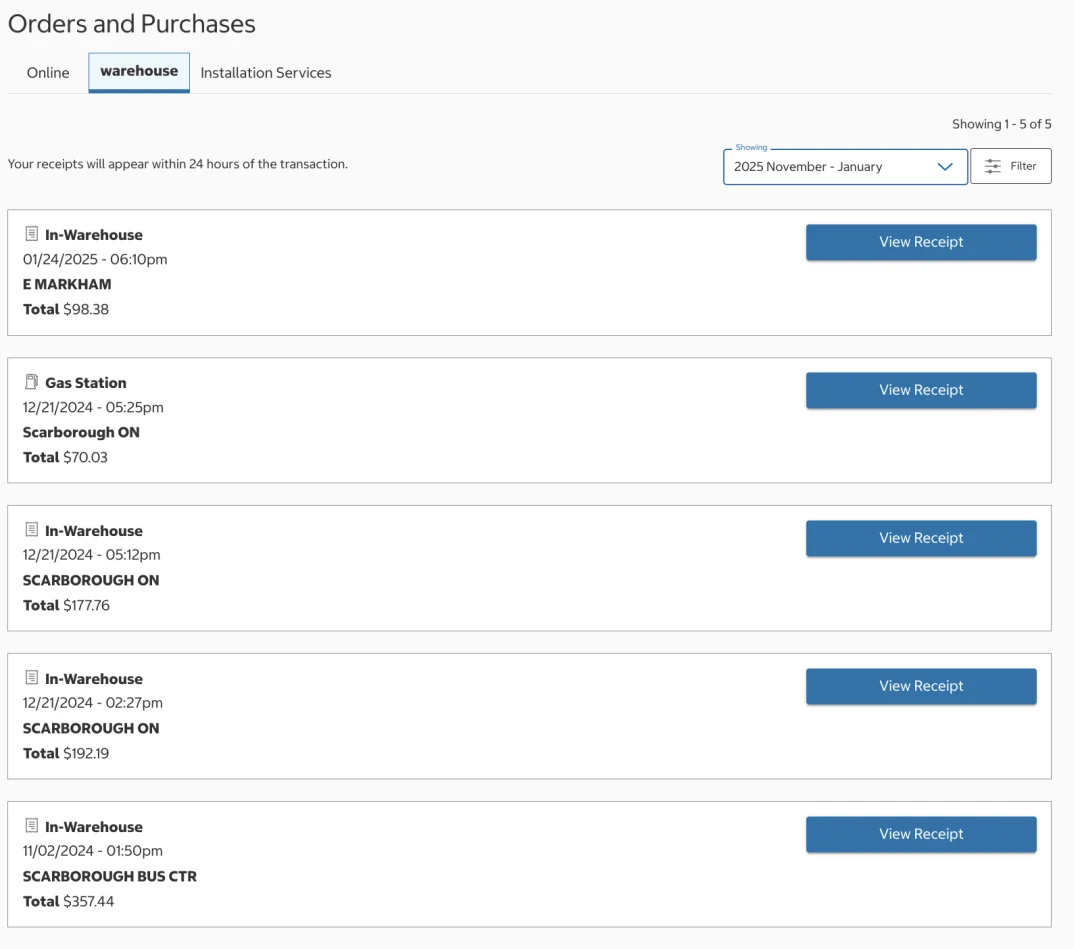
Task: Click the Orders and Purchases heading
Action: 132,24
